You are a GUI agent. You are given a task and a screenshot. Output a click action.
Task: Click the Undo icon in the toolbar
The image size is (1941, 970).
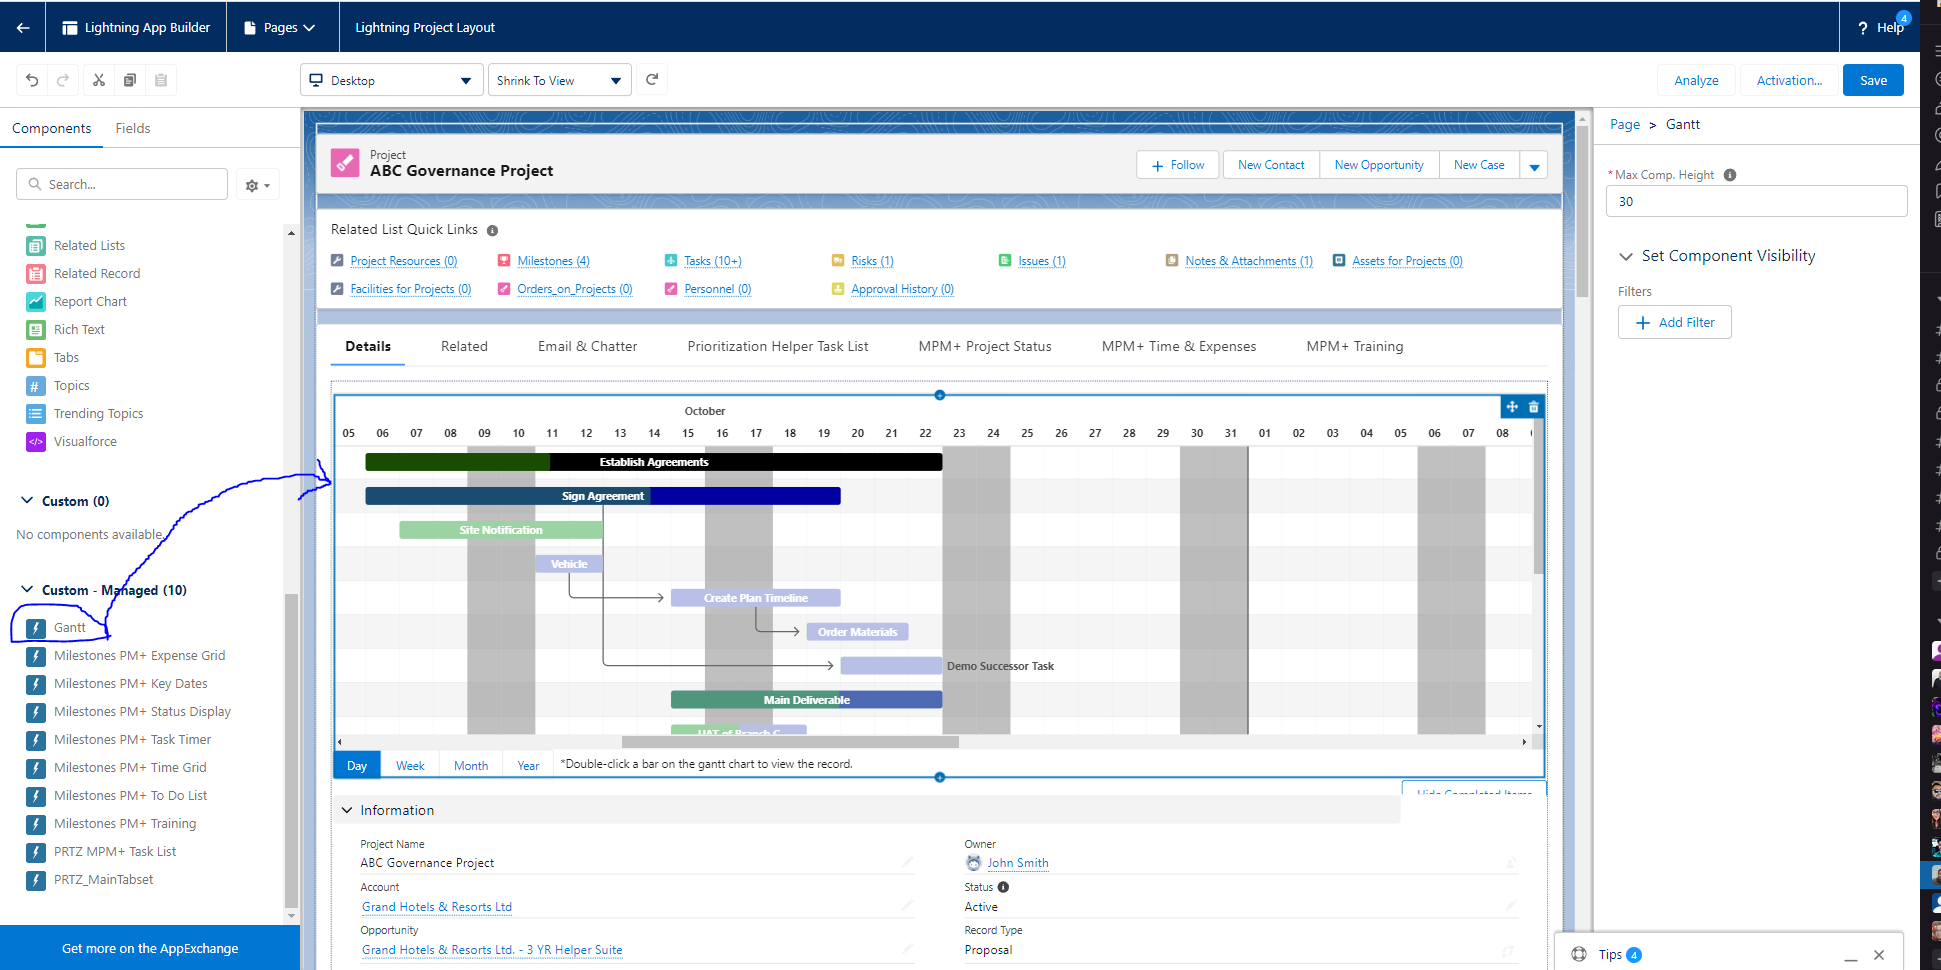click(31, 79)
